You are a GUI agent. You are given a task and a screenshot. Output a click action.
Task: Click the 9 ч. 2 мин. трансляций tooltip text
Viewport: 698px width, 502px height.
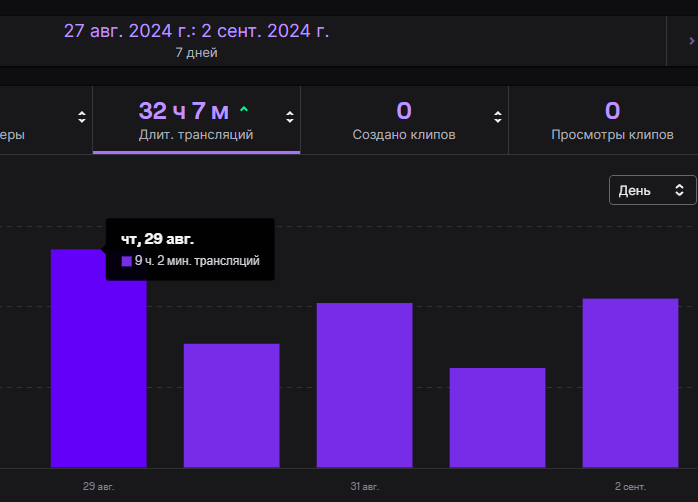coord(197,261)
